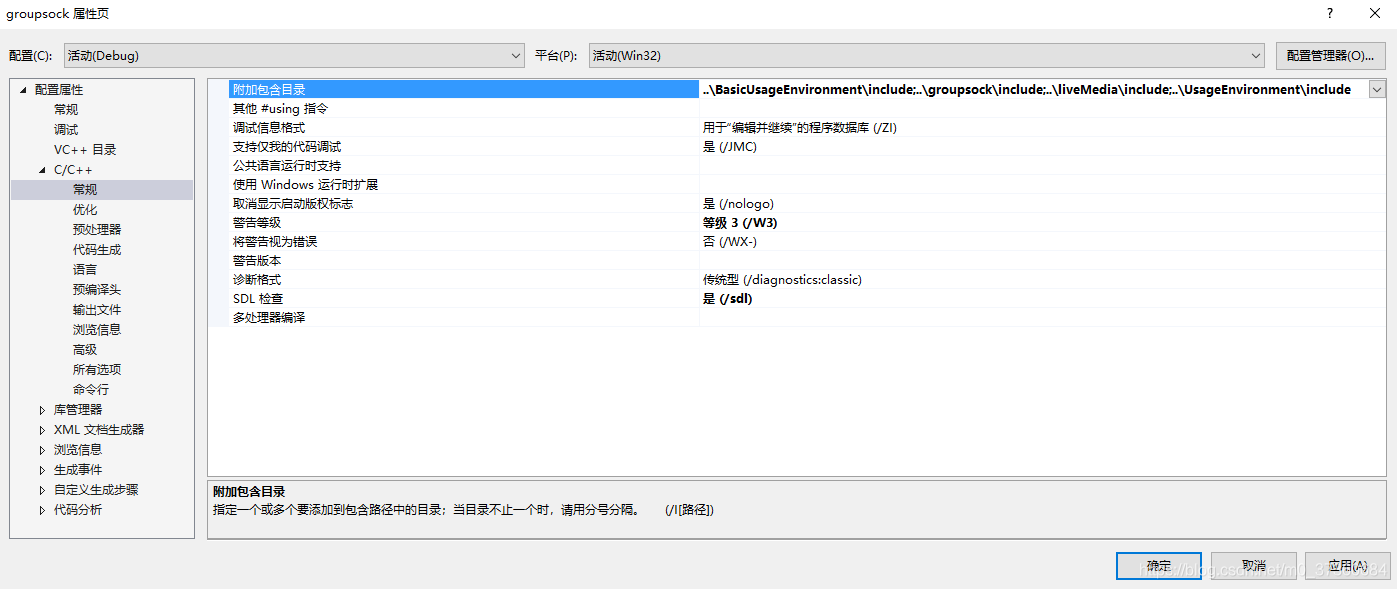Expand the XML 文档生成器 node arrow
The height and width of the screenshot is (589, 1397).
pyautogui.click(x=42, y=430)
